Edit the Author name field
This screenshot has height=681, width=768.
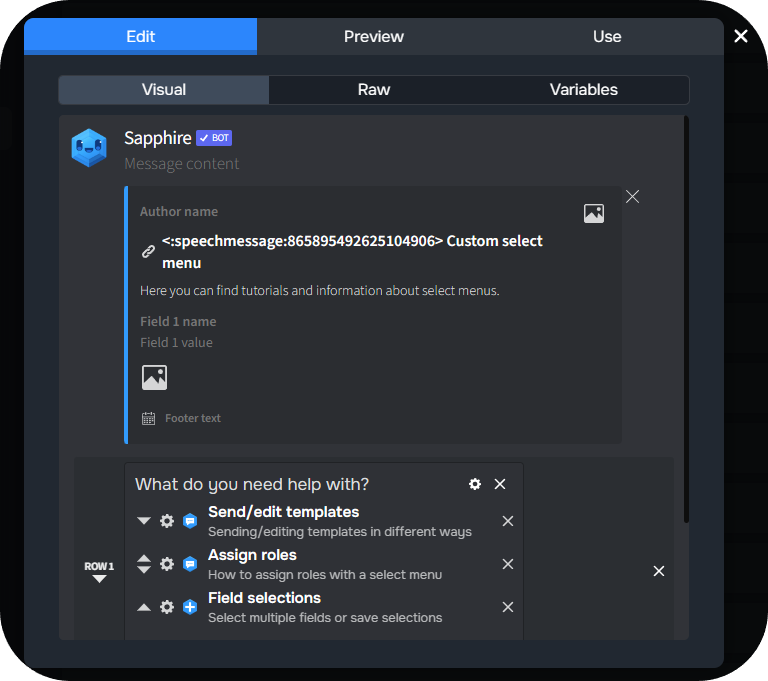coord(179,212)
